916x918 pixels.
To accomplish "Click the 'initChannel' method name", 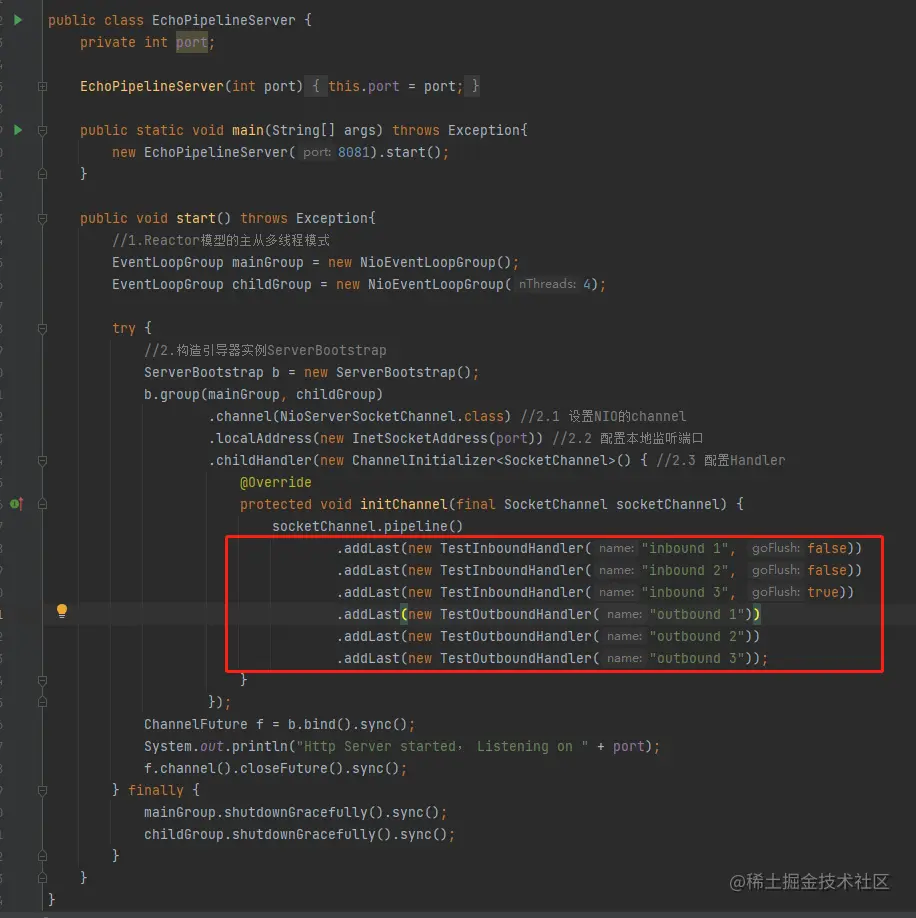I will [404, 504].
